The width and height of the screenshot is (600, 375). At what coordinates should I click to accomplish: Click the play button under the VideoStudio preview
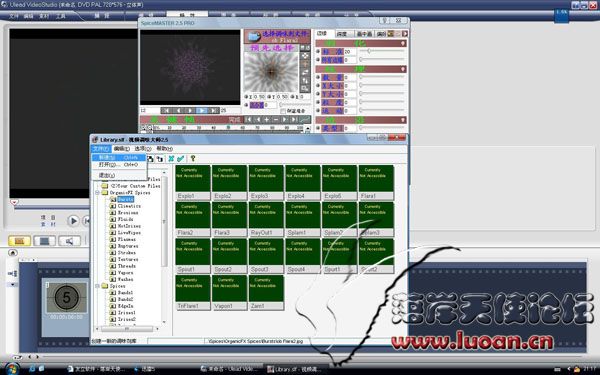(x=73, y=221)
